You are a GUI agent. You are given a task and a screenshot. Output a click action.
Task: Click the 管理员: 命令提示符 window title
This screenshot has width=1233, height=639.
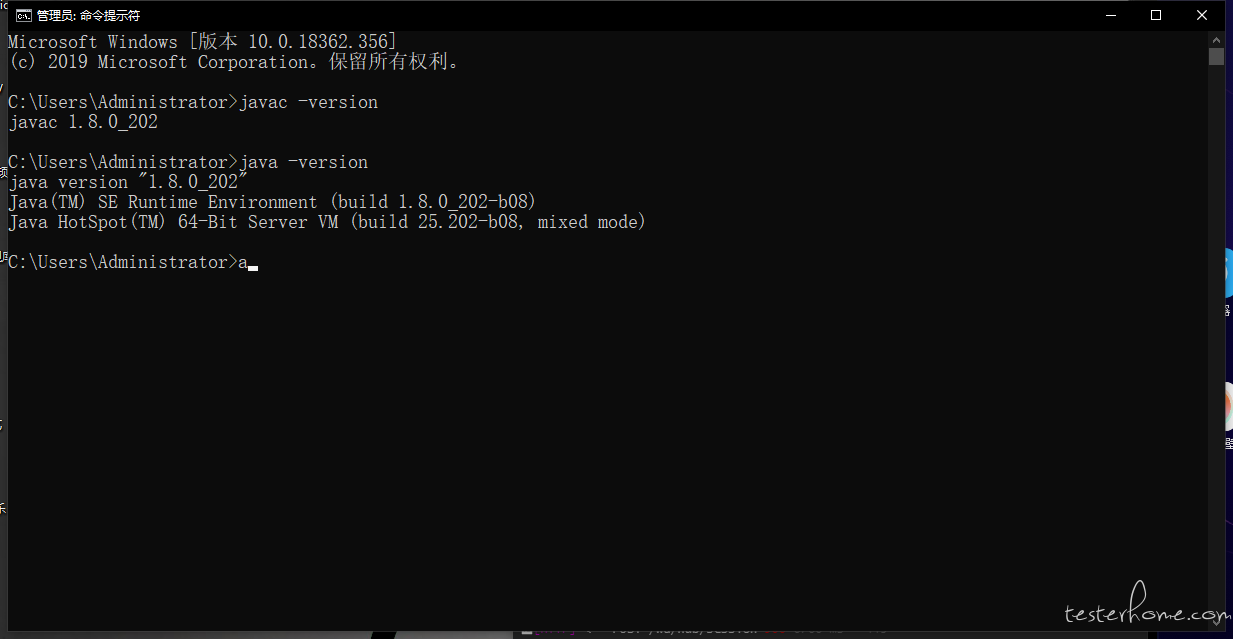(88, 16)
